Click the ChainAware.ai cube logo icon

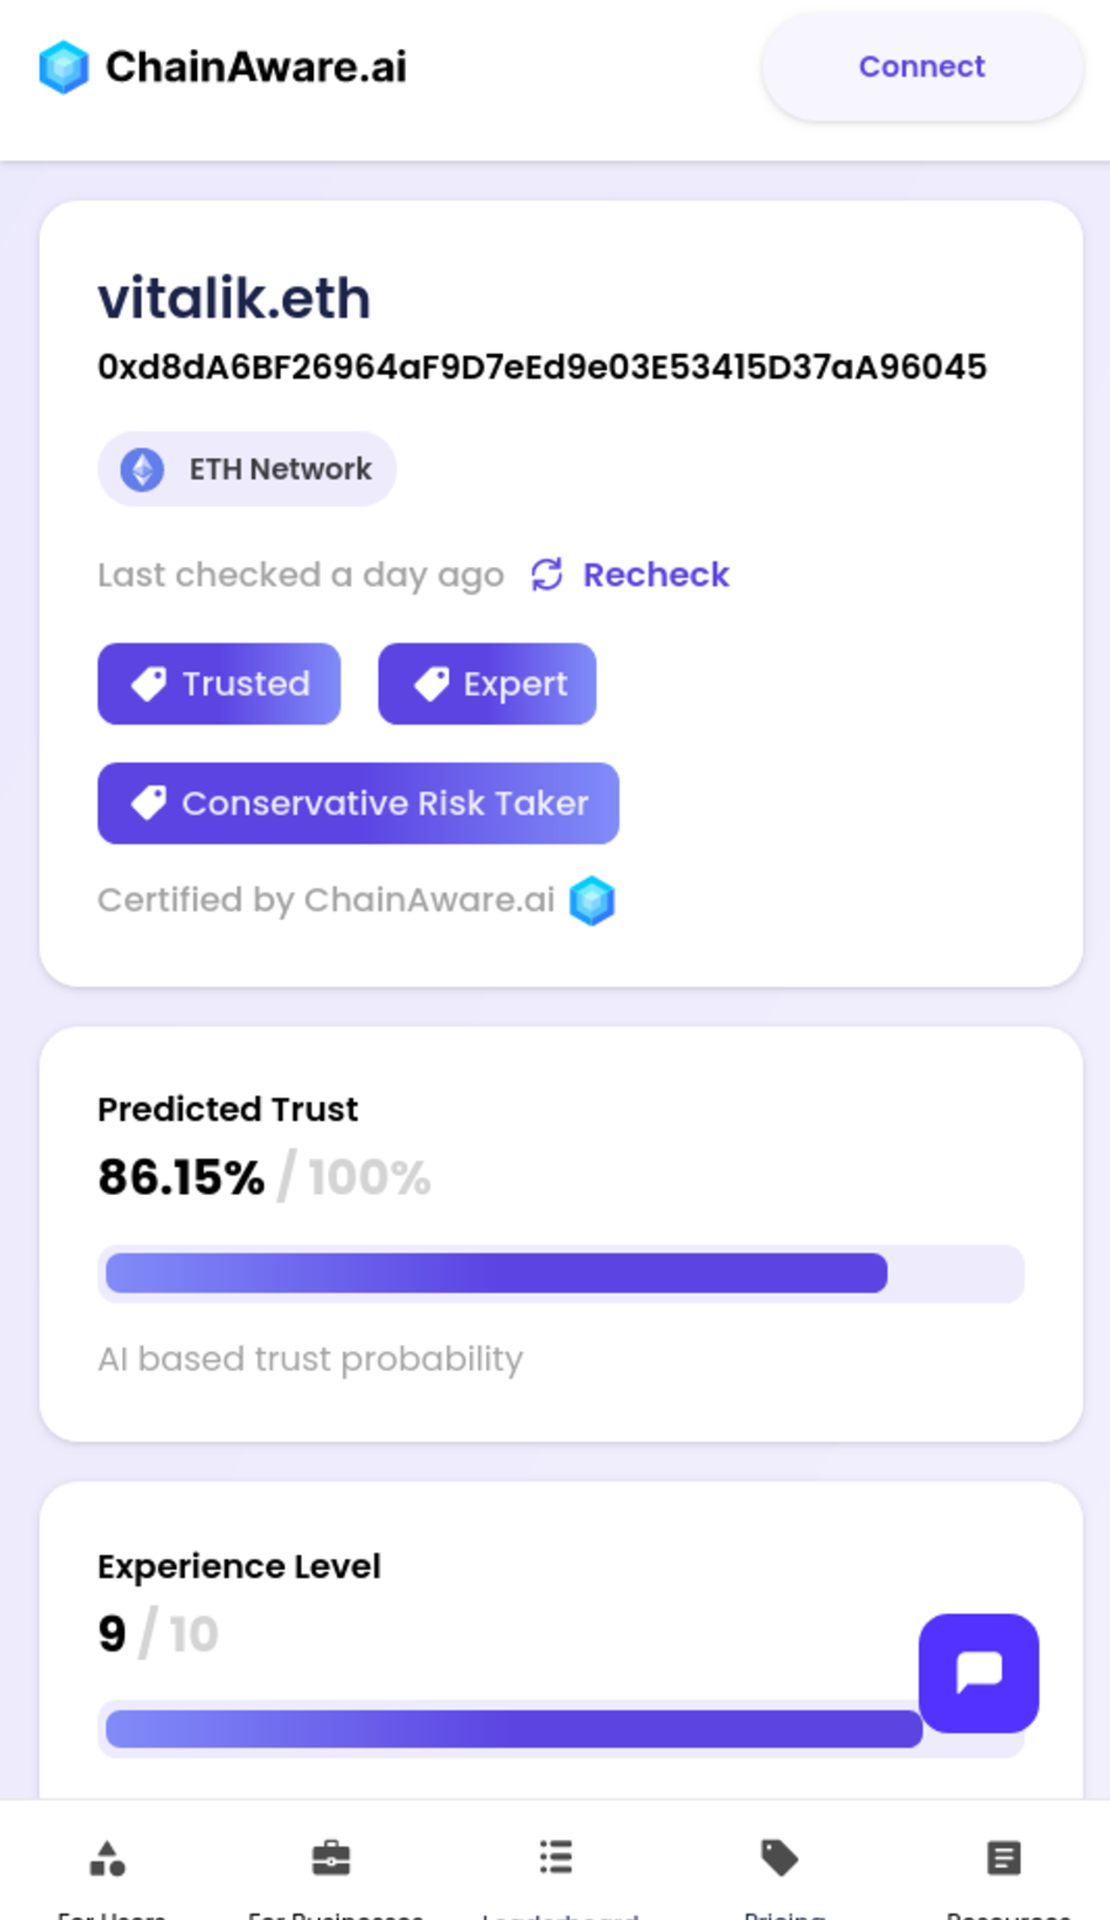coord(64,67)
